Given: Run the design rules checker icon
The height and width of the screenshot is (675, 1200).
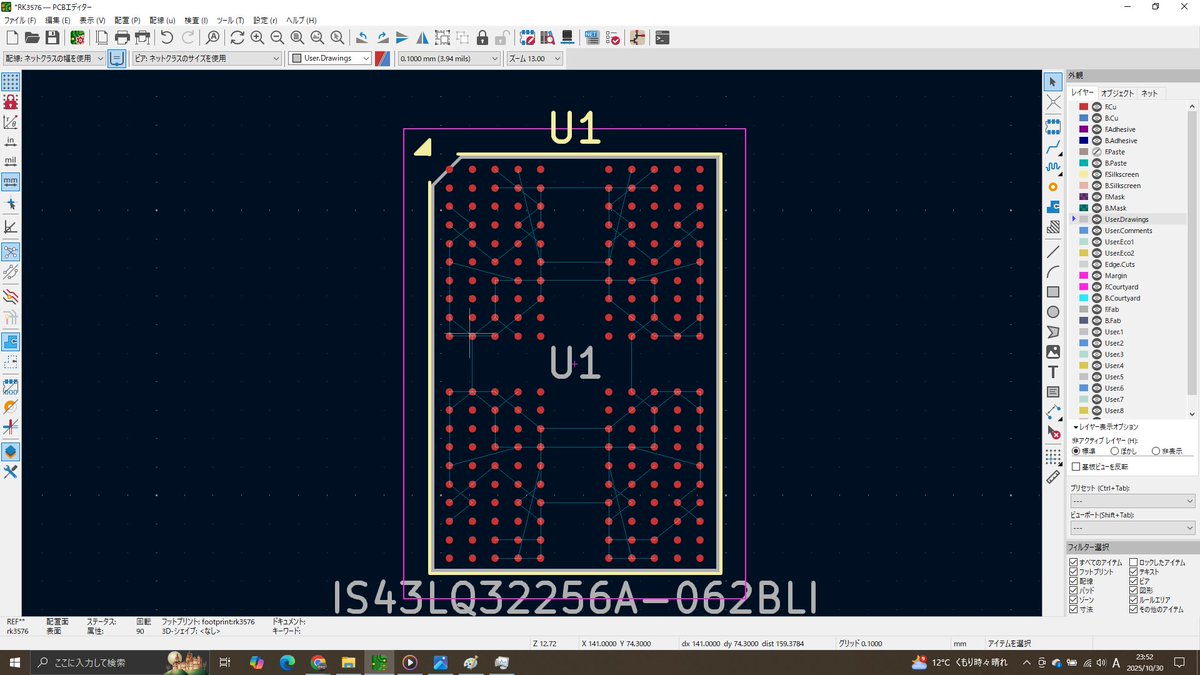Looking at the screenshot, I should 614,37.
